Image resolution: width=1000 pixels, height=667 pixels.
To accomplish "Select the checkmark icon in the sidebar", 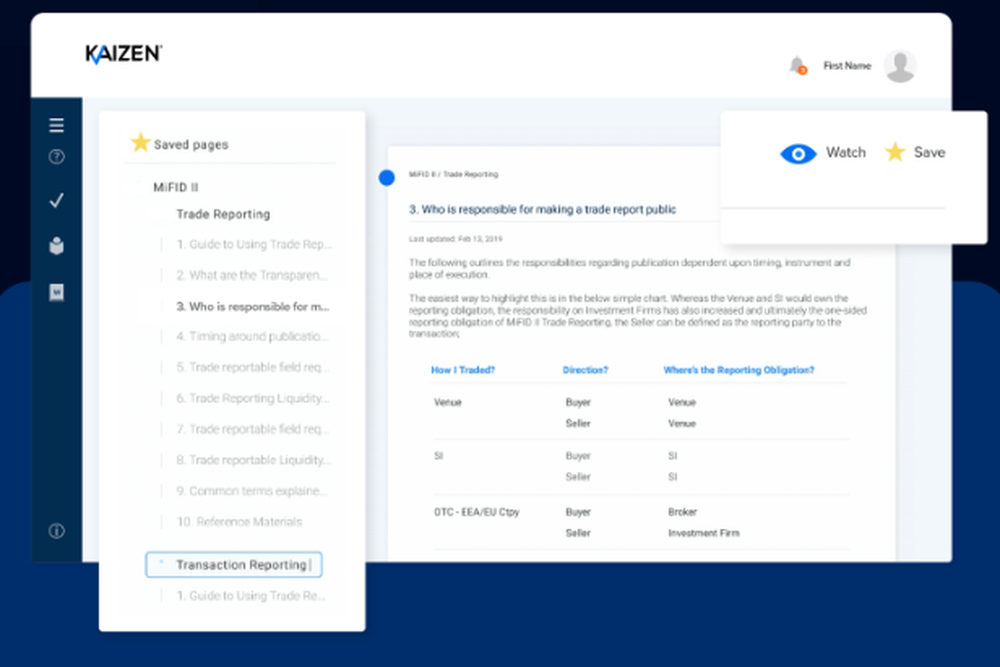I will tap(56, 200).
